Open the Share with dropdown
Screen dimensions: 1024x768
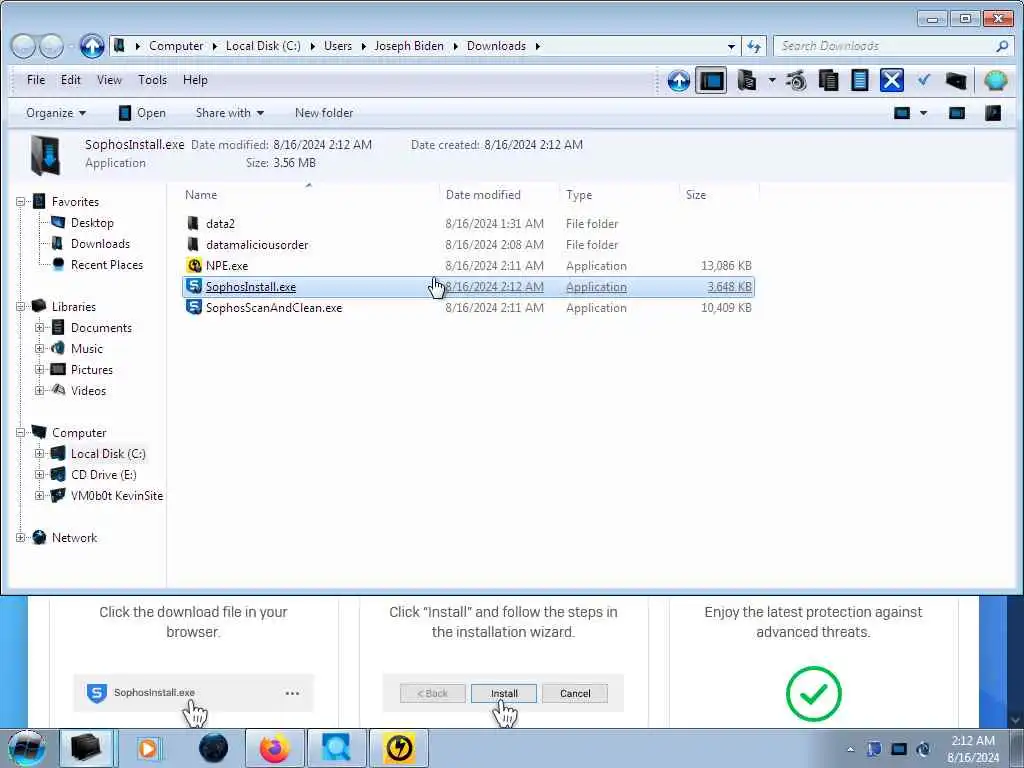point(230,113)
